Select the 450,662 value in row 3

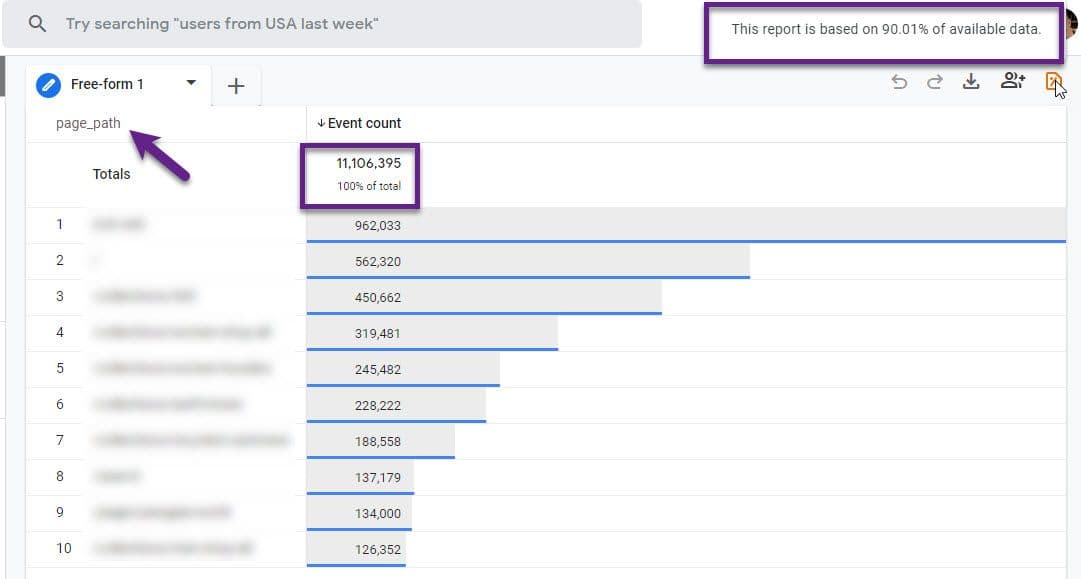377,297
